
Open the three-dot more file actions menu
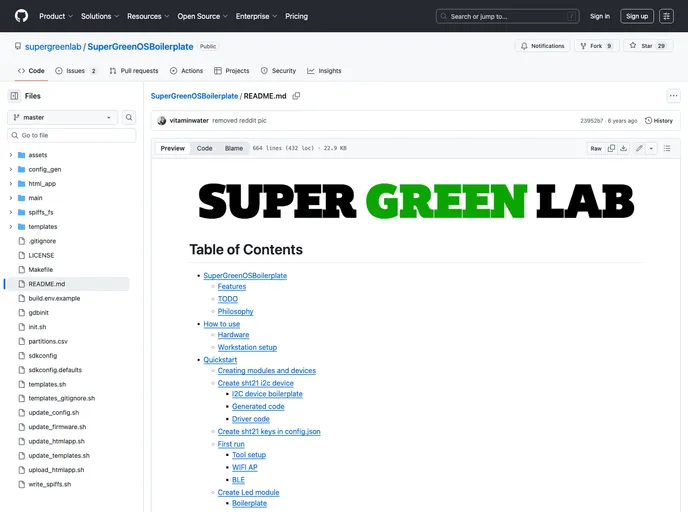(x=673, y=96)
